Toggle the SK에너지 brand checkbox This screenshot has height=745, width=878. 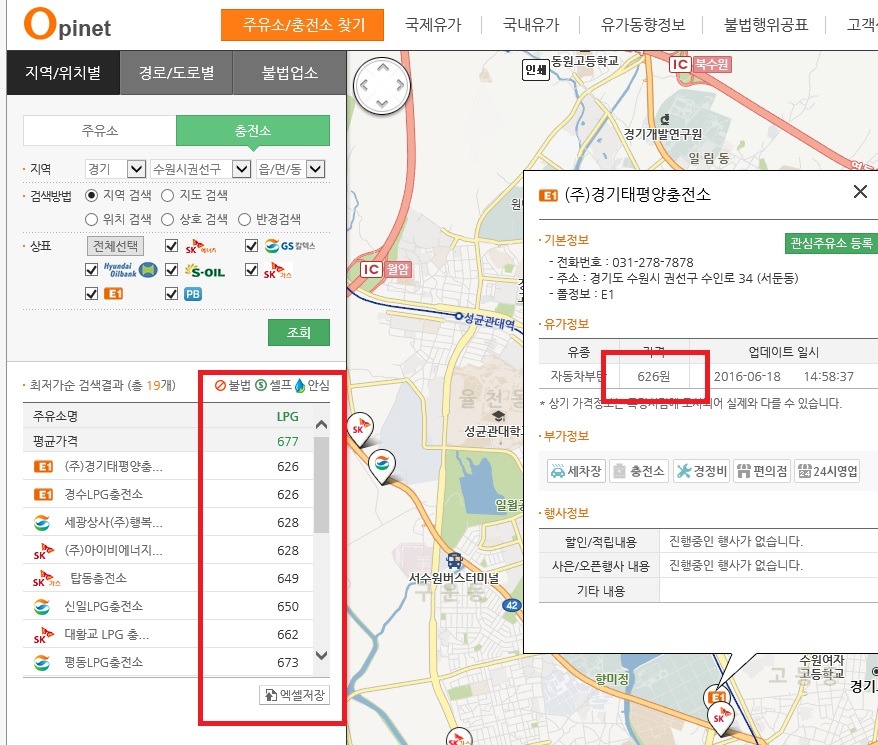coord(171,245)
